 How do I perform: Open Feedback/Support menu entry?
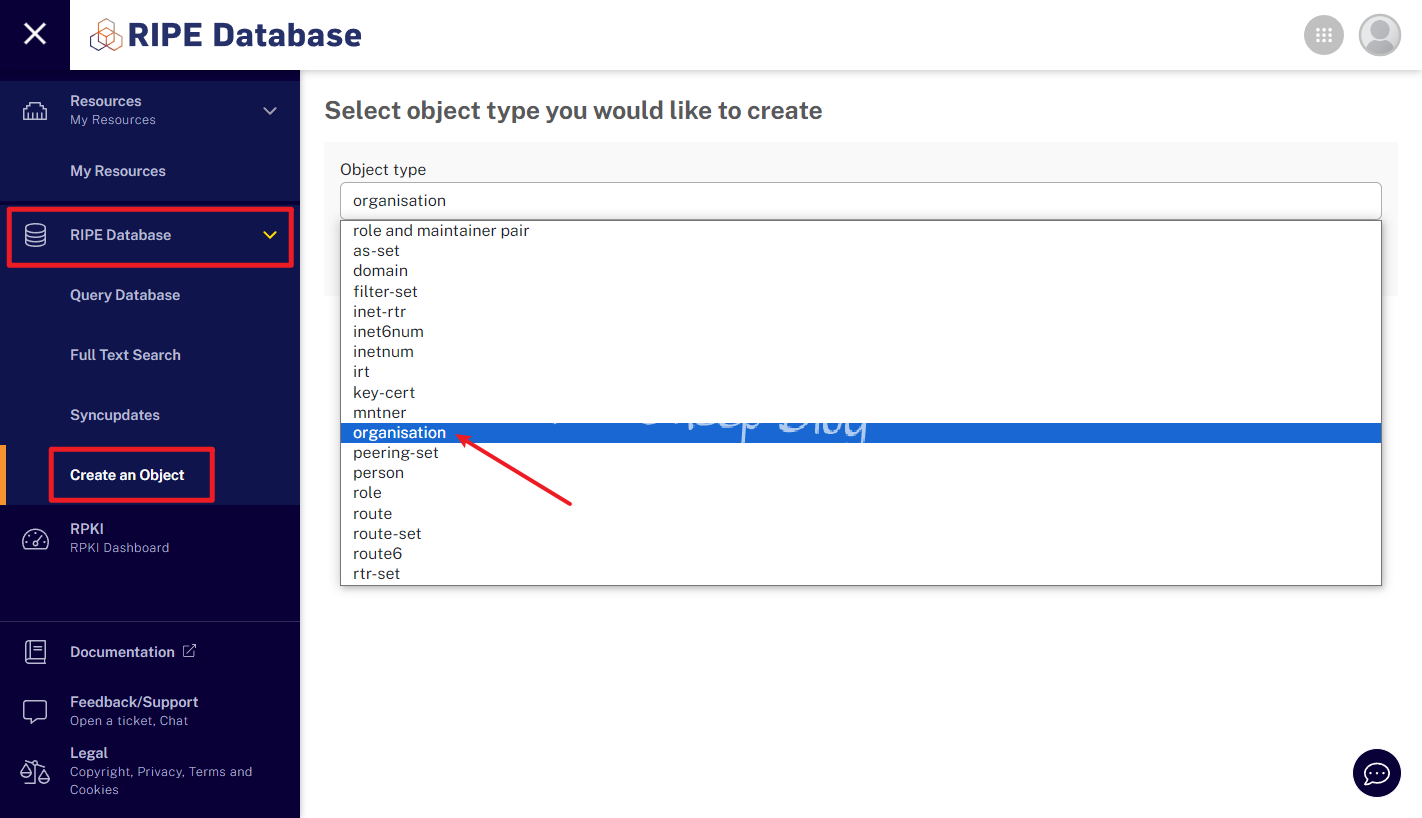tap(150, 711)
